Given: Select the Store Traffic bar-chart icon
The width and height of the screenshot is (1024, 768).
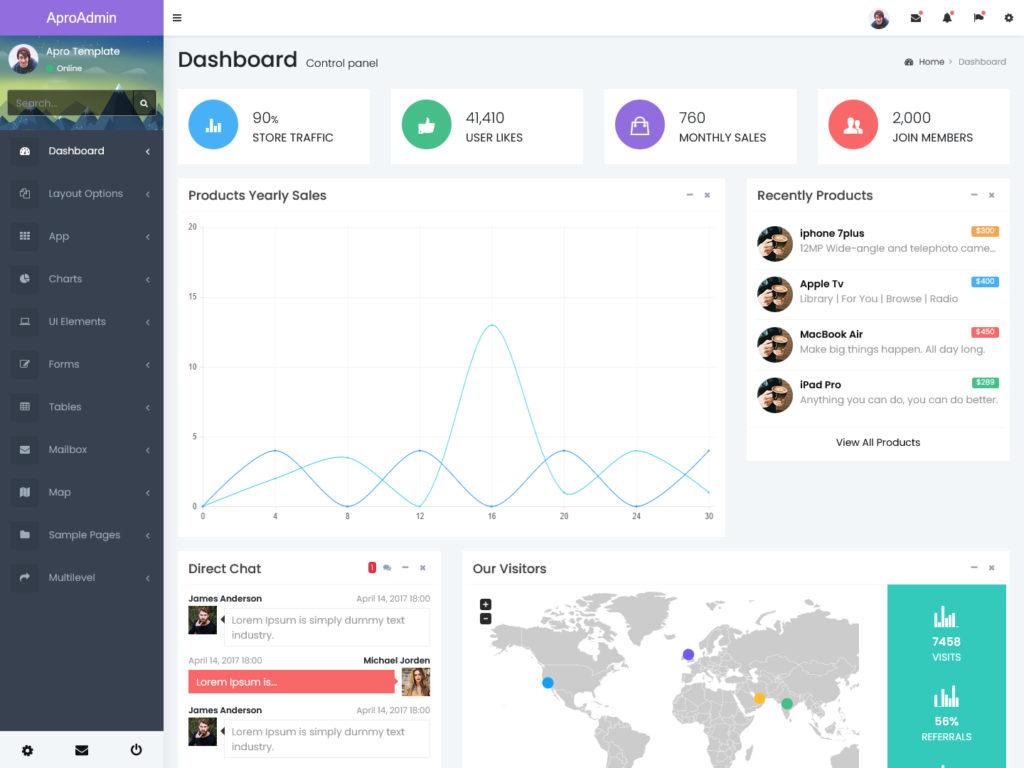Looking at the screenshot, I should coord(212,126).
